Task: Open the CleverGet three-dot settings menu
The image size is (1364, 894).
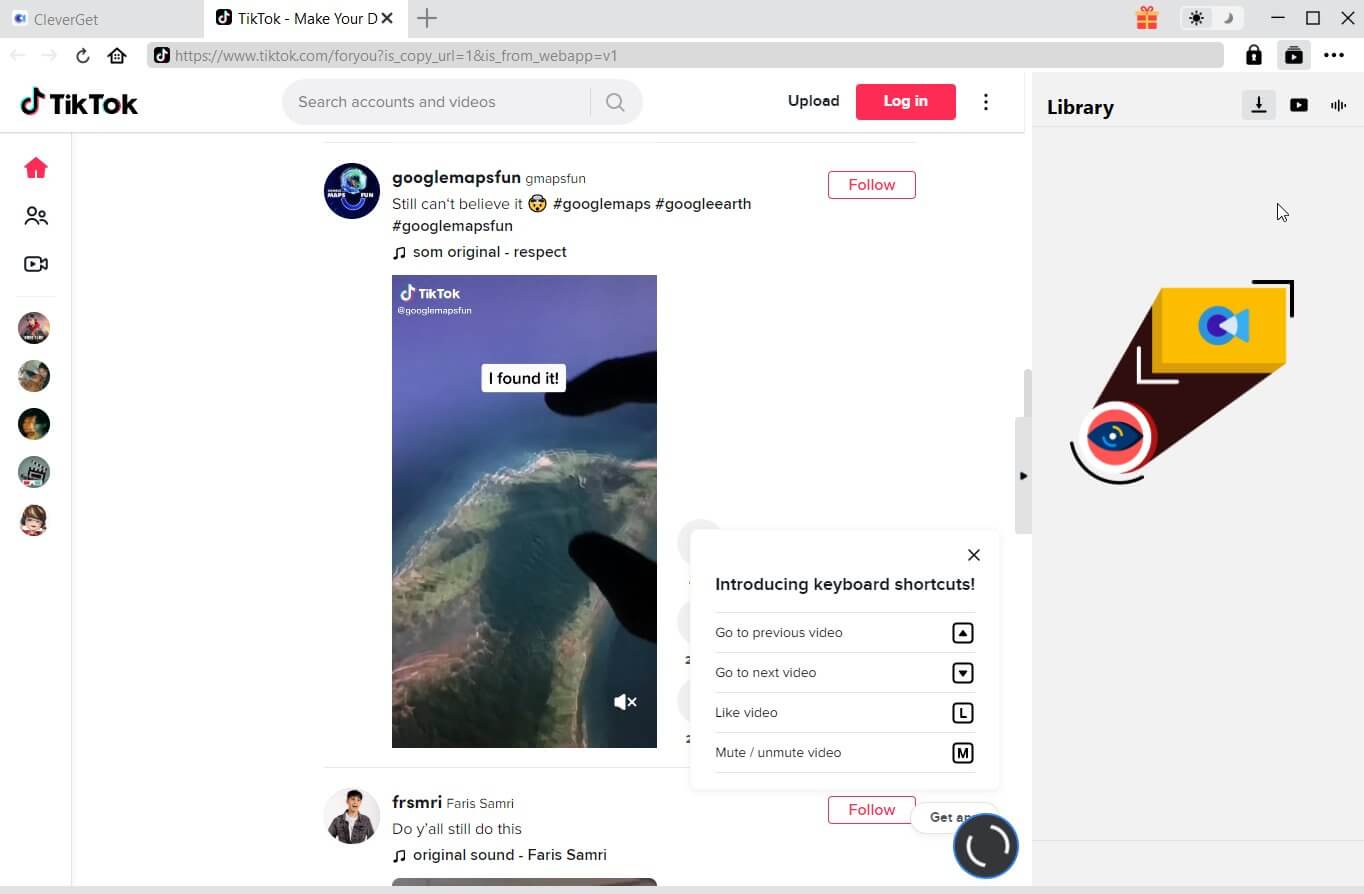Action: (1334, 56)
